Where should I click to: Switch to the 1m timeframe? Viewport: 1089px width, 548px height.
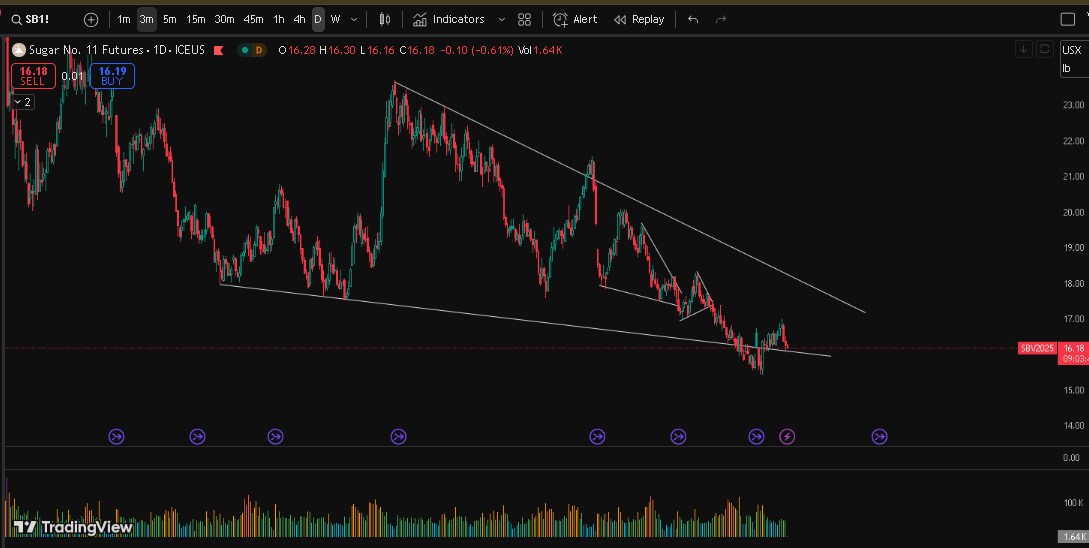[x=124, y=19]
